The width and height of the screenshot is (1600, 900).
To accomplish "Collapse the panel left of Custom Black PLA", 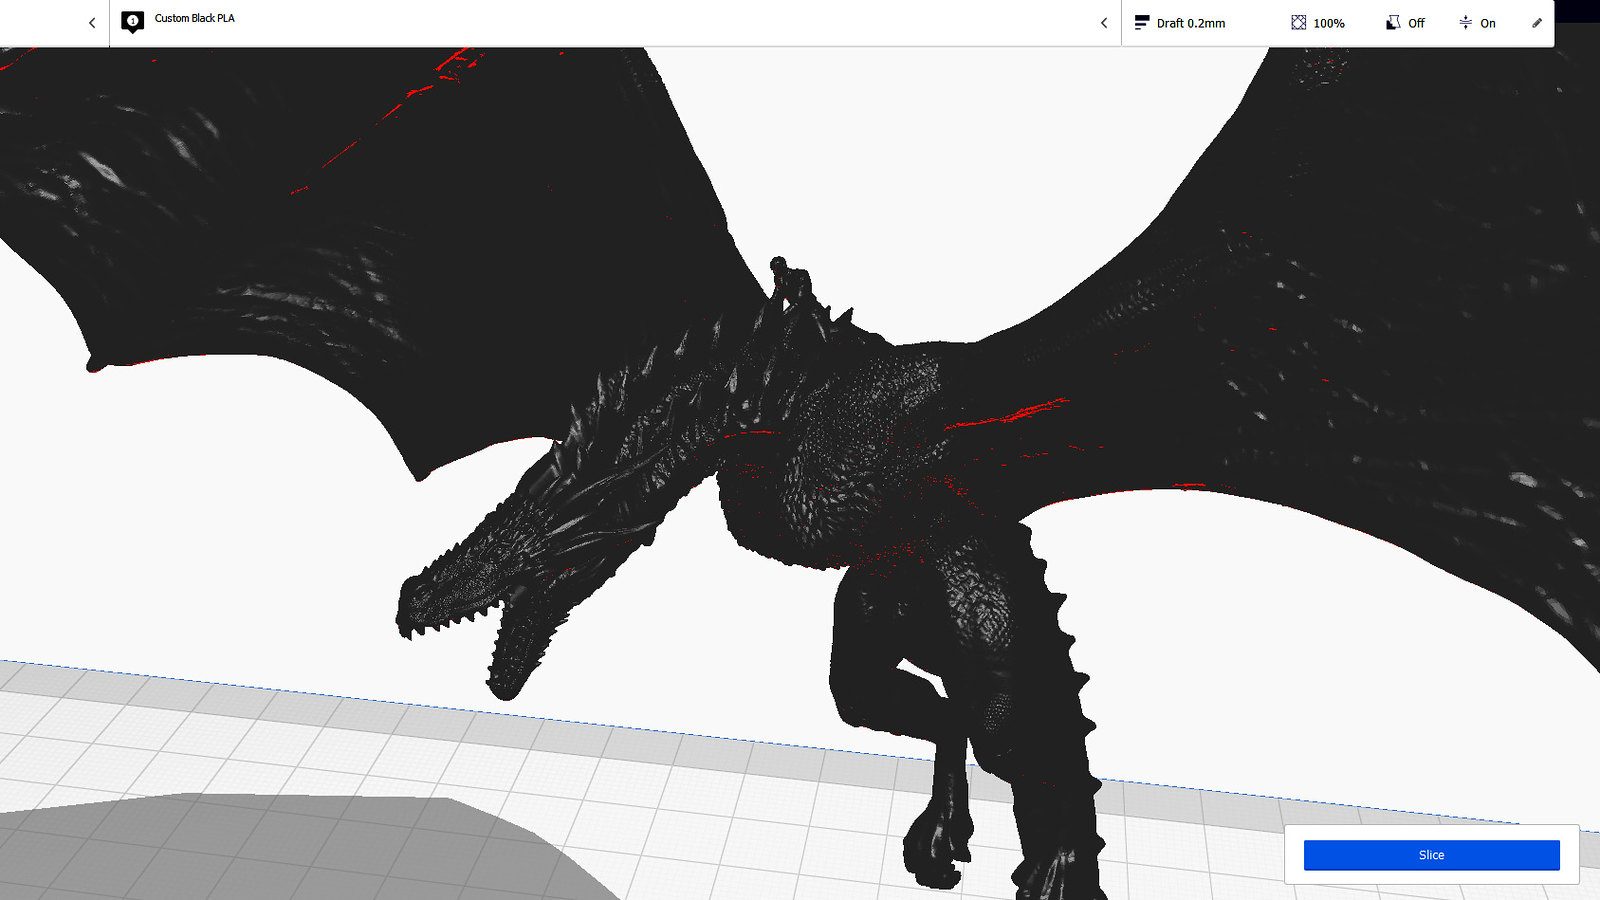I will (92, 22).
